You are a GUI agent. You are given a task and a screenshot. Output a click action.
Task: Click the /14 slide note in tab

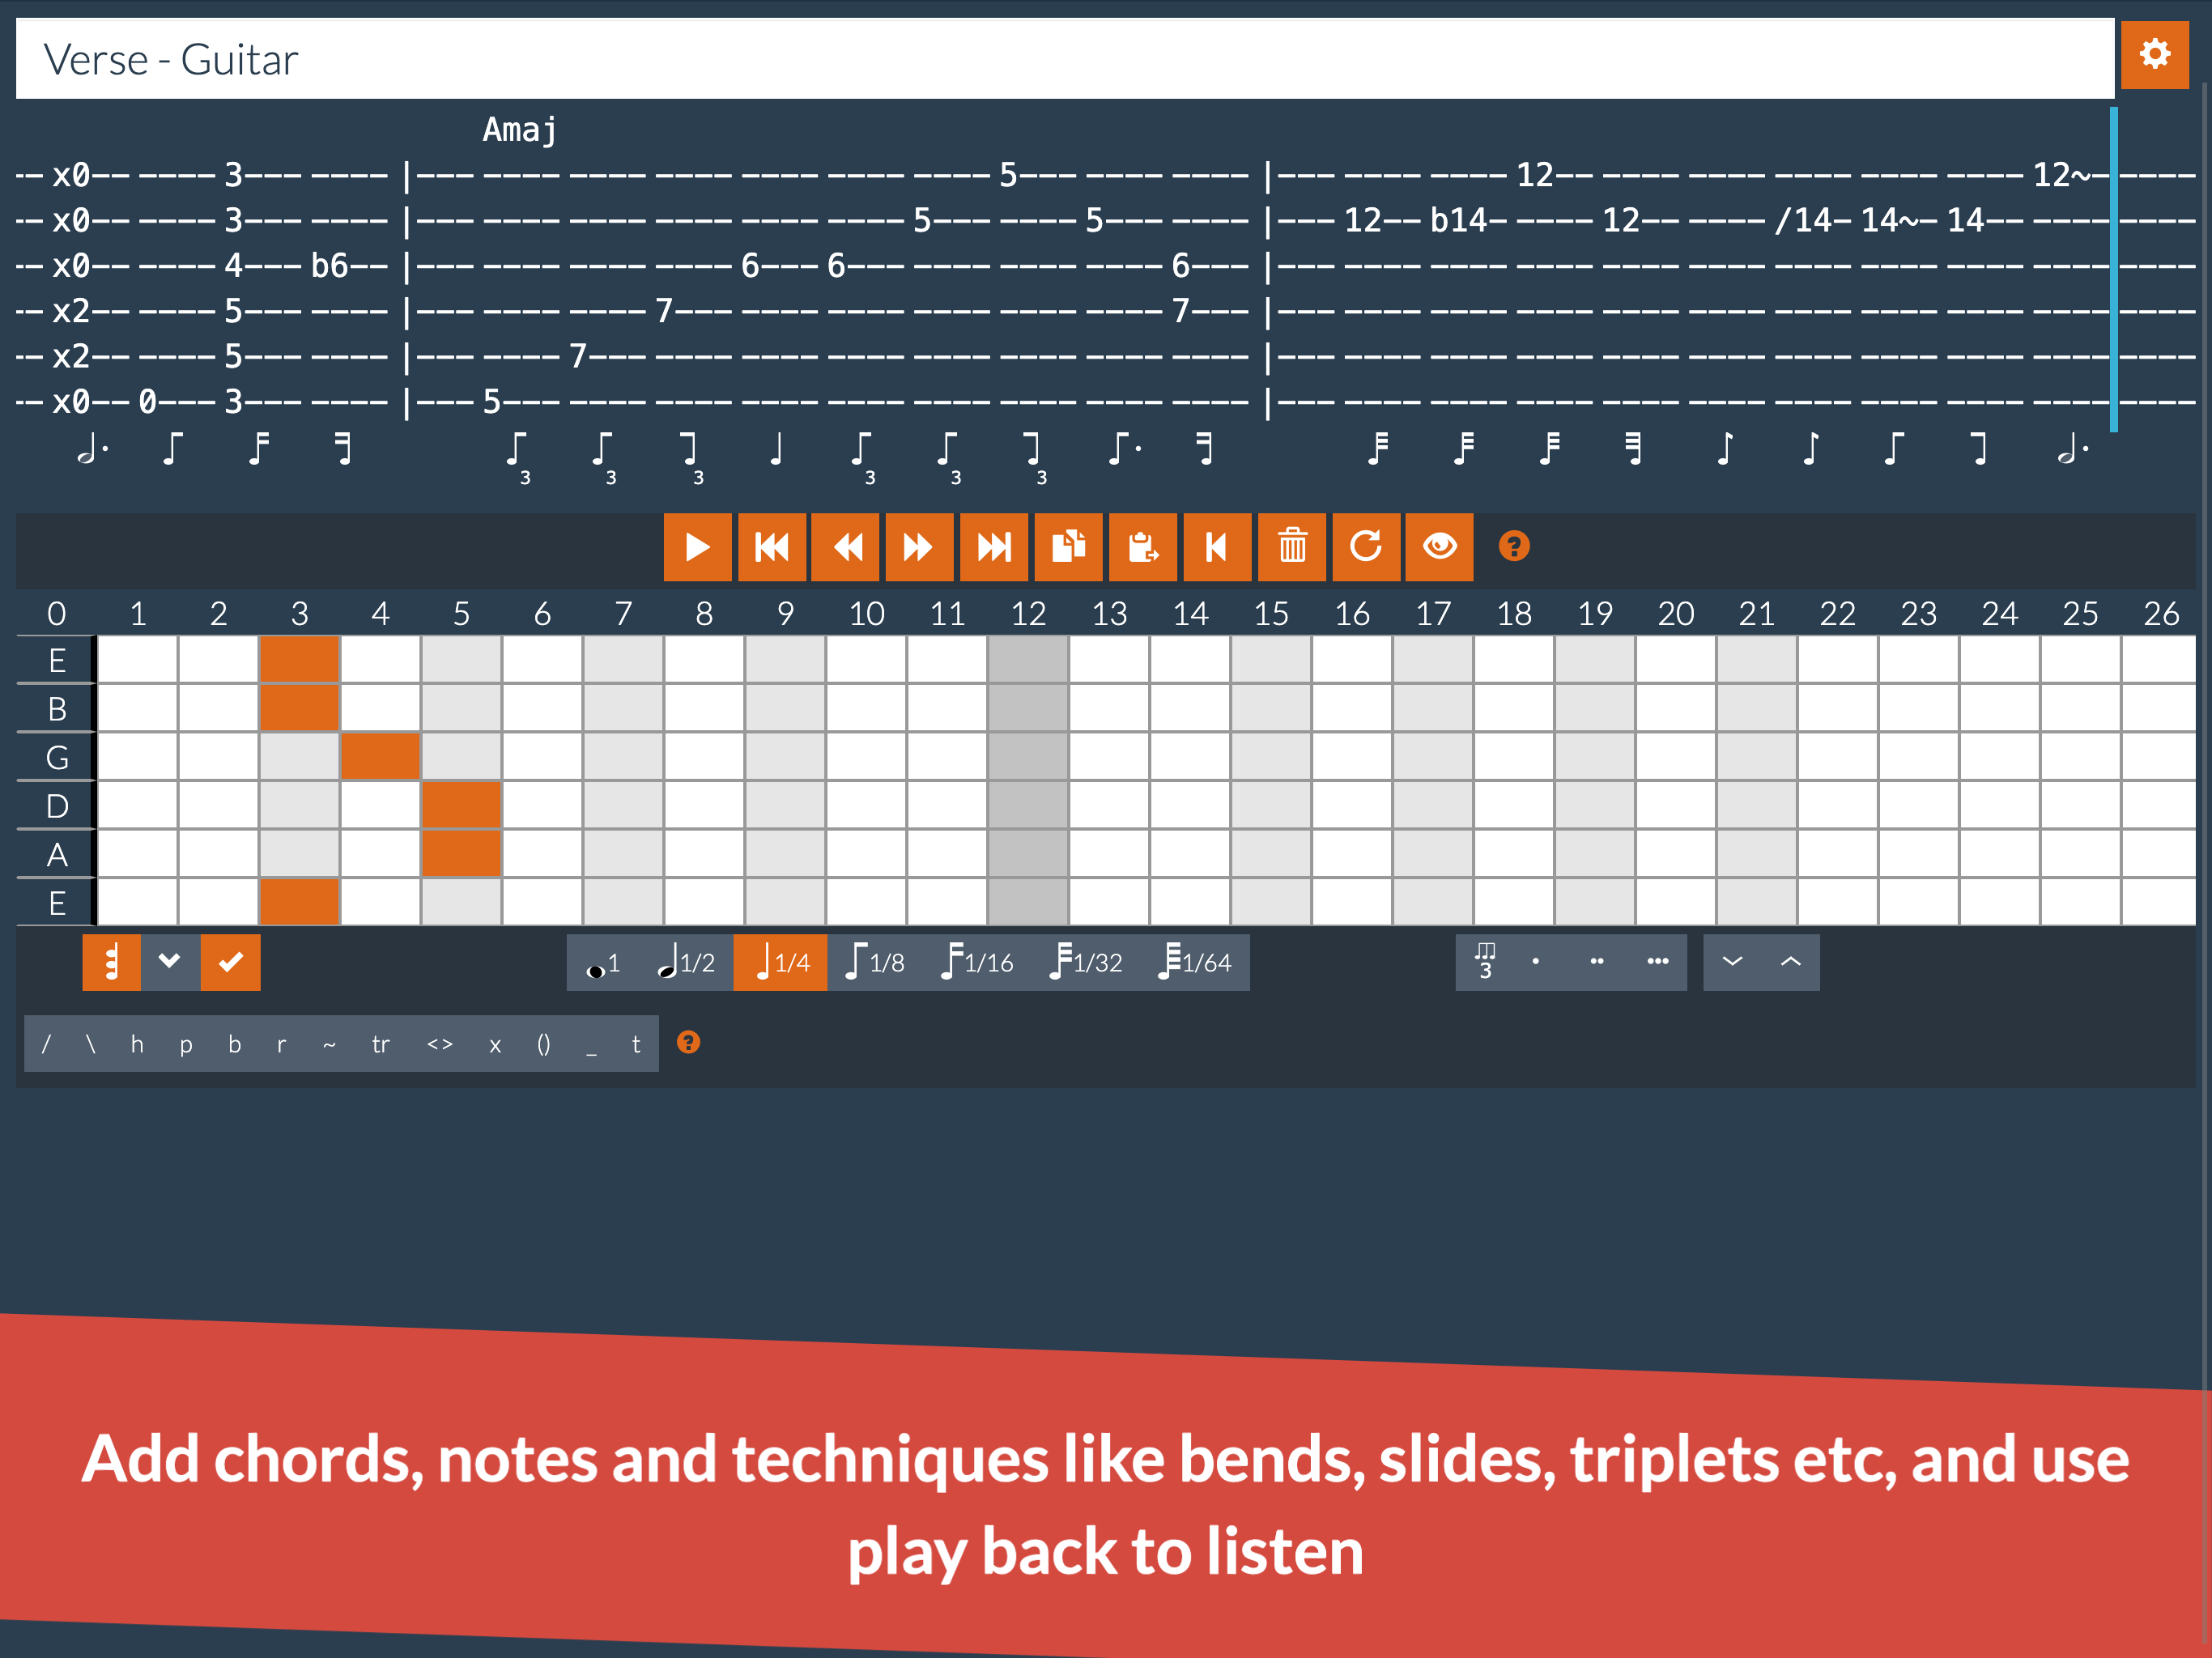tap(1803, 220)
